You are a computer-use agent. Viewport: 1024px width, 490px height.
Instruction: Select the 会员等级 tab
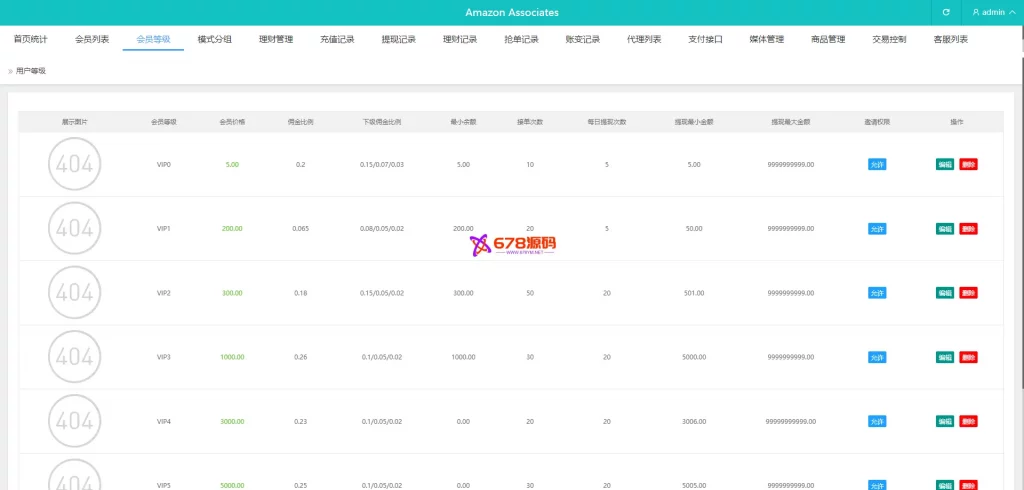click(153, 39)
